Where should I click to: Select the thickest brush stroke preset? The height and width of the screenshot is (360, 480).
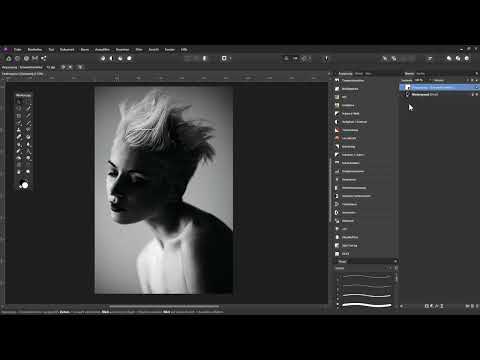(x=367, y=305)
